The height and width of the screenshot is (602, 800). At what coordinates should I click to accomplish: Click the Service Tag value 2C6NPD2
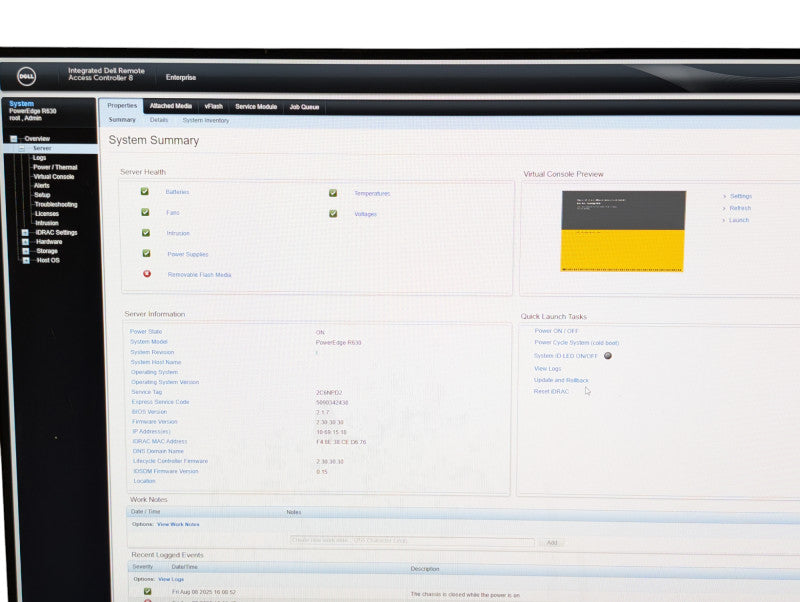click(329, 393)
